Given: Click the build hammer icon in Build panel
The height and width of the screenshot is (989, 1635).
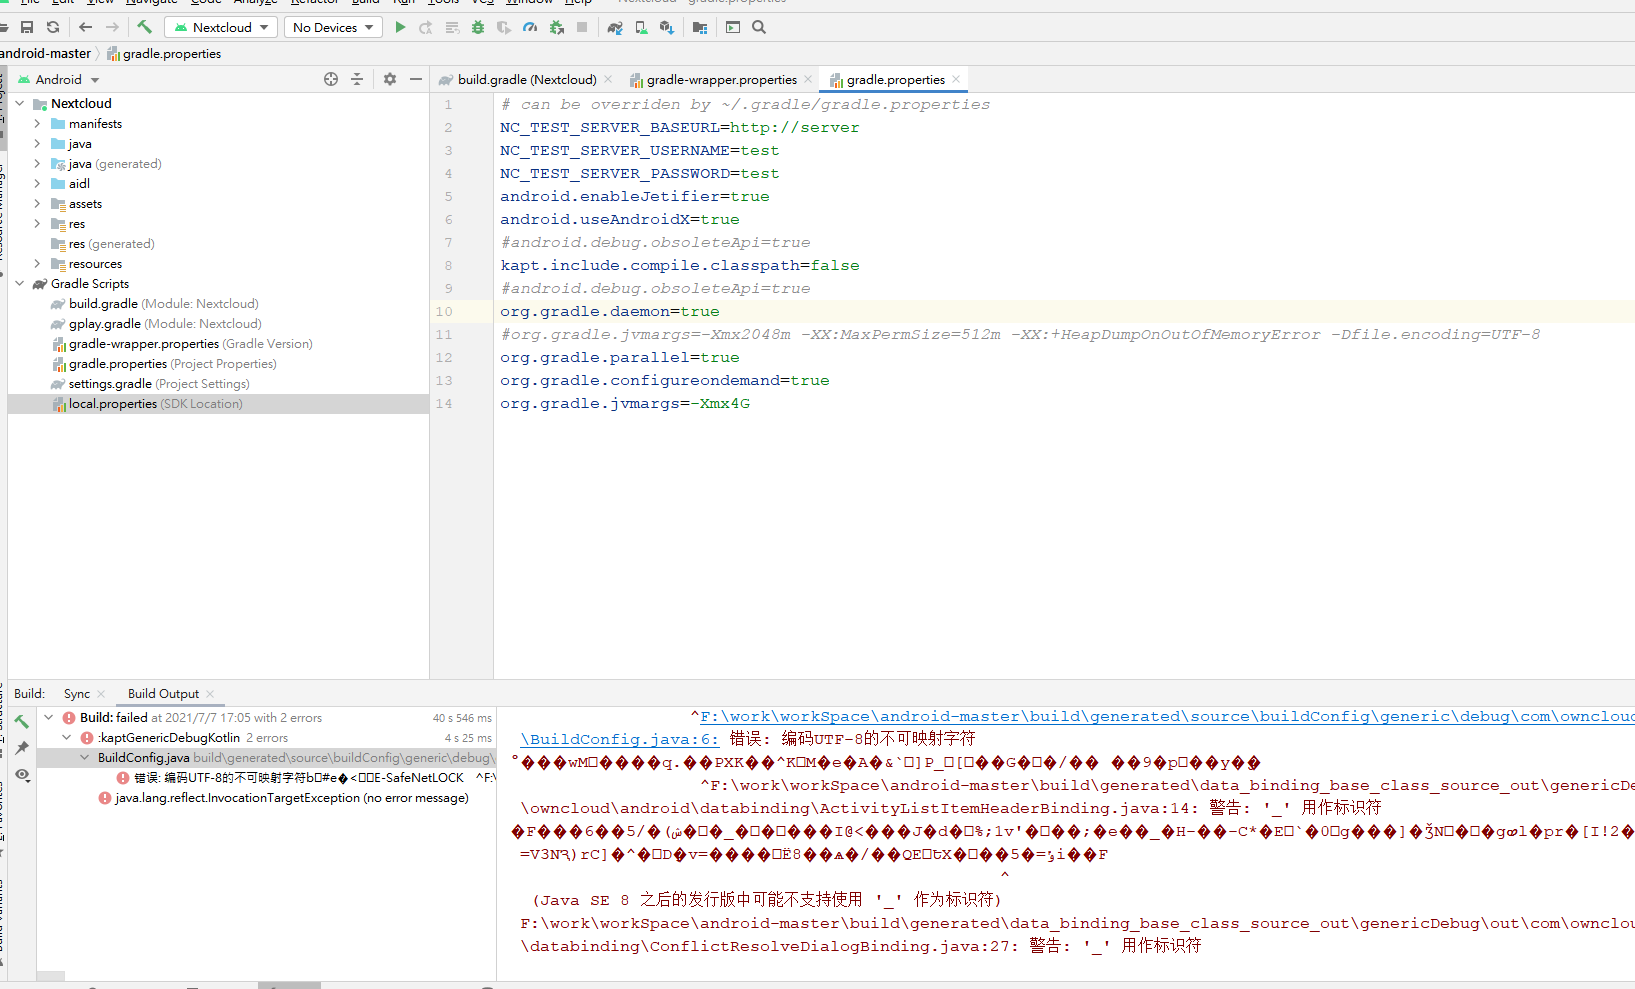Looking at the screenshot, I should tap(22, 721).
